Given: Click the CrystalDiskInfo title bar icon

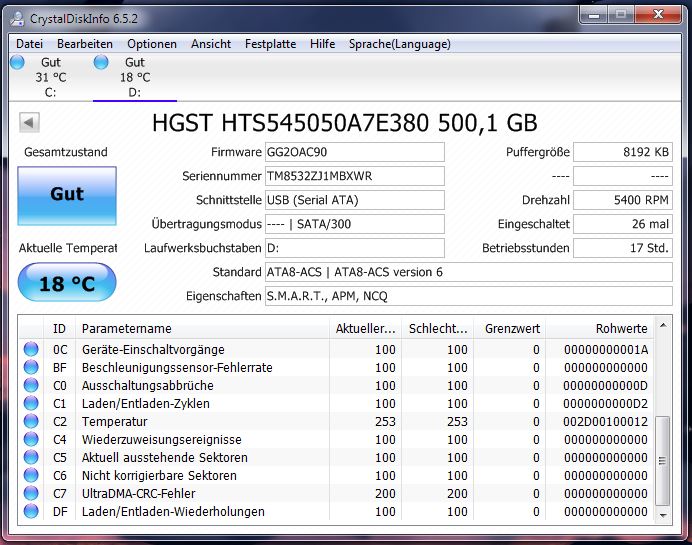Looking at the screenshot, I should [x=17, y=19].
